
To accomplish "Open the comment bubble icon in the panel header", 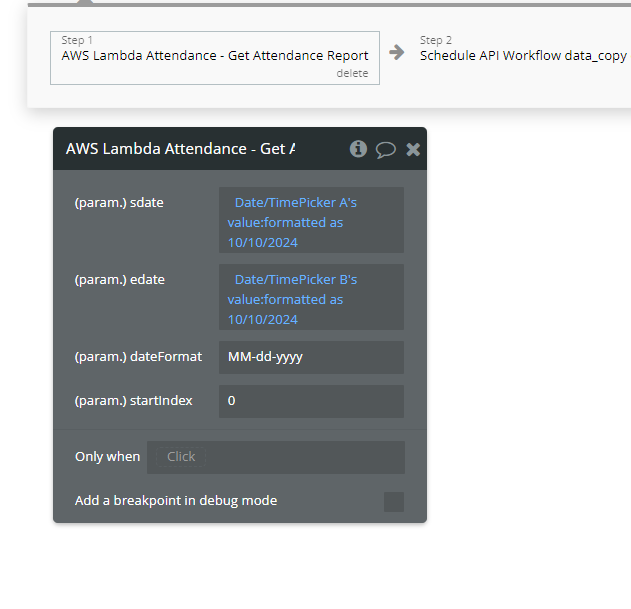I will coord(386,150).
